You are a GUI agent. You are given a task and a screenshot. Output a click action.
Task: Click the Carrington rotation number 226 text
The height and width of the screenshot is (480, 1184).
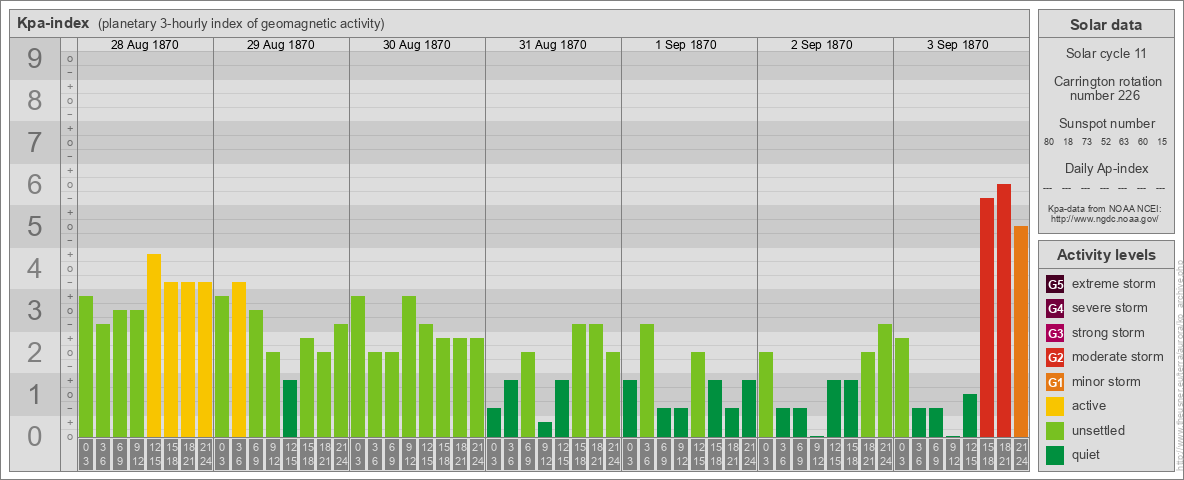1106,88
